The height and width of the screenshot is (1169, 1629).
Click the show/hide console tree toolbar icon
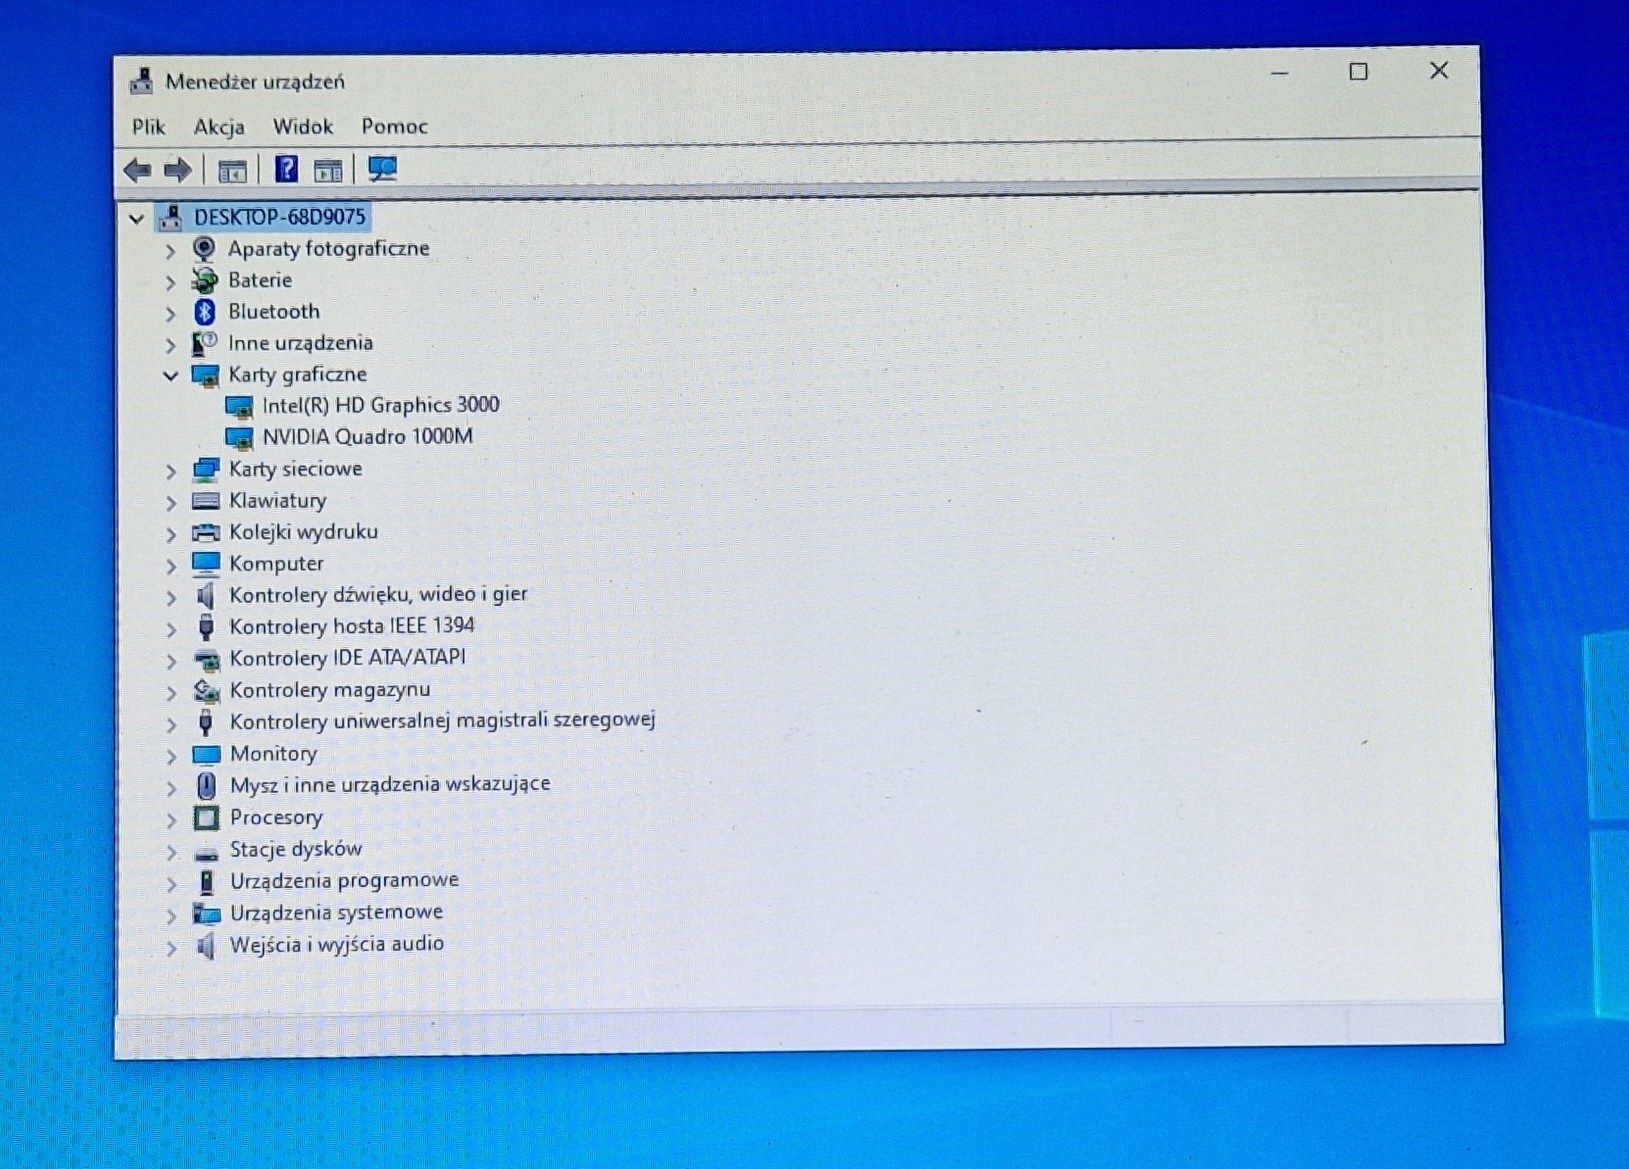tap(232, 171)
